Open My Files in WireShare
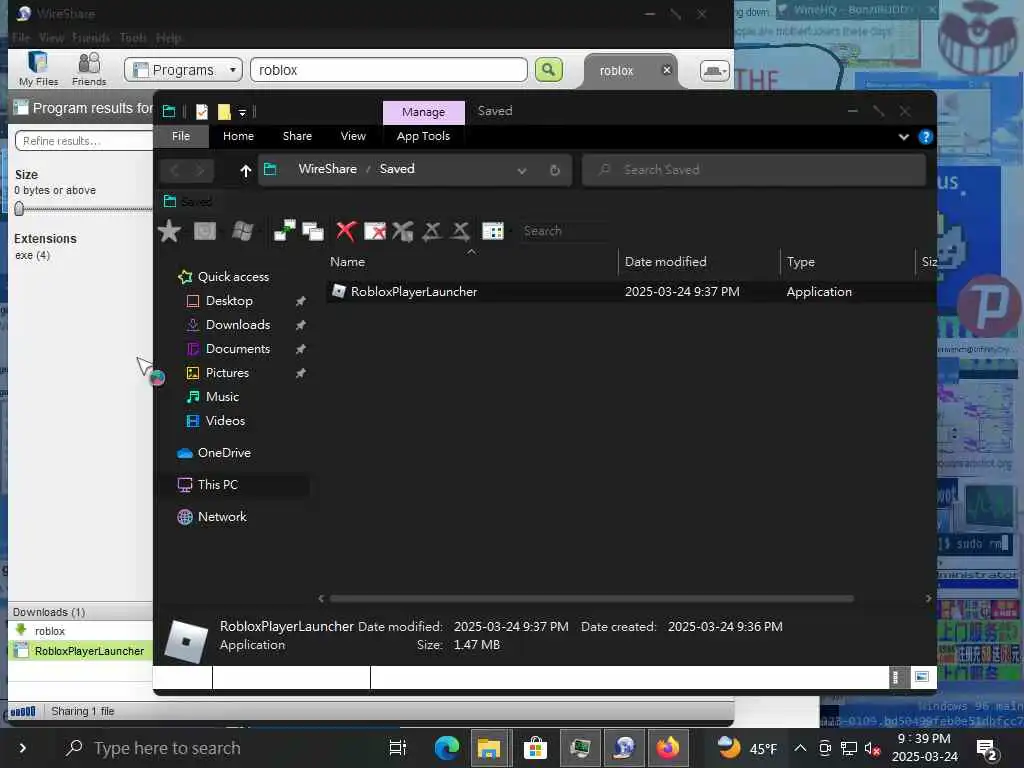Viewport: 1024px width, 768px height. [38, 69]
